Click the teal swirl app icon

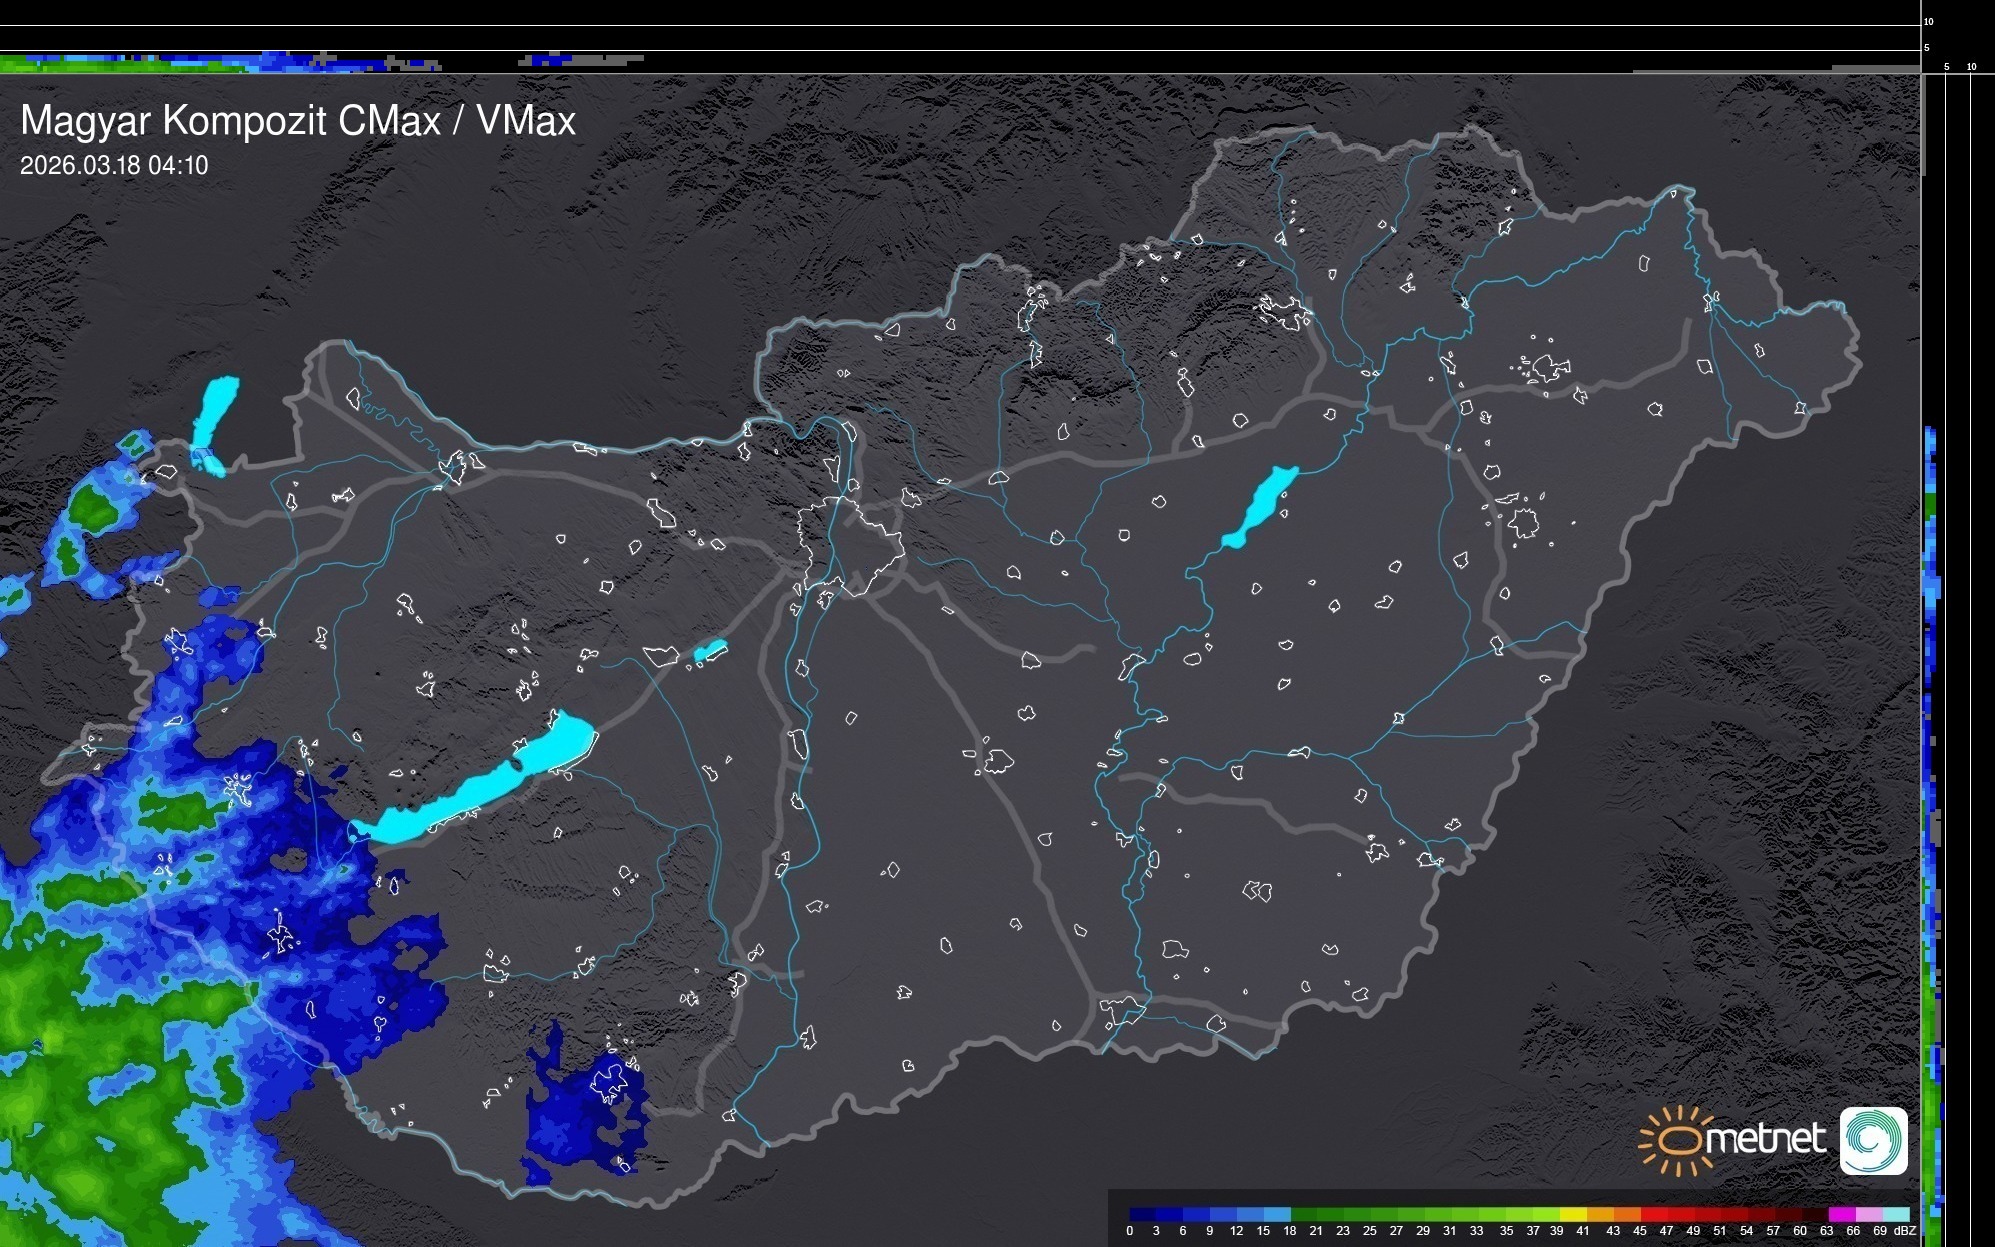pyautogui.click(x=1873, y=1140)
